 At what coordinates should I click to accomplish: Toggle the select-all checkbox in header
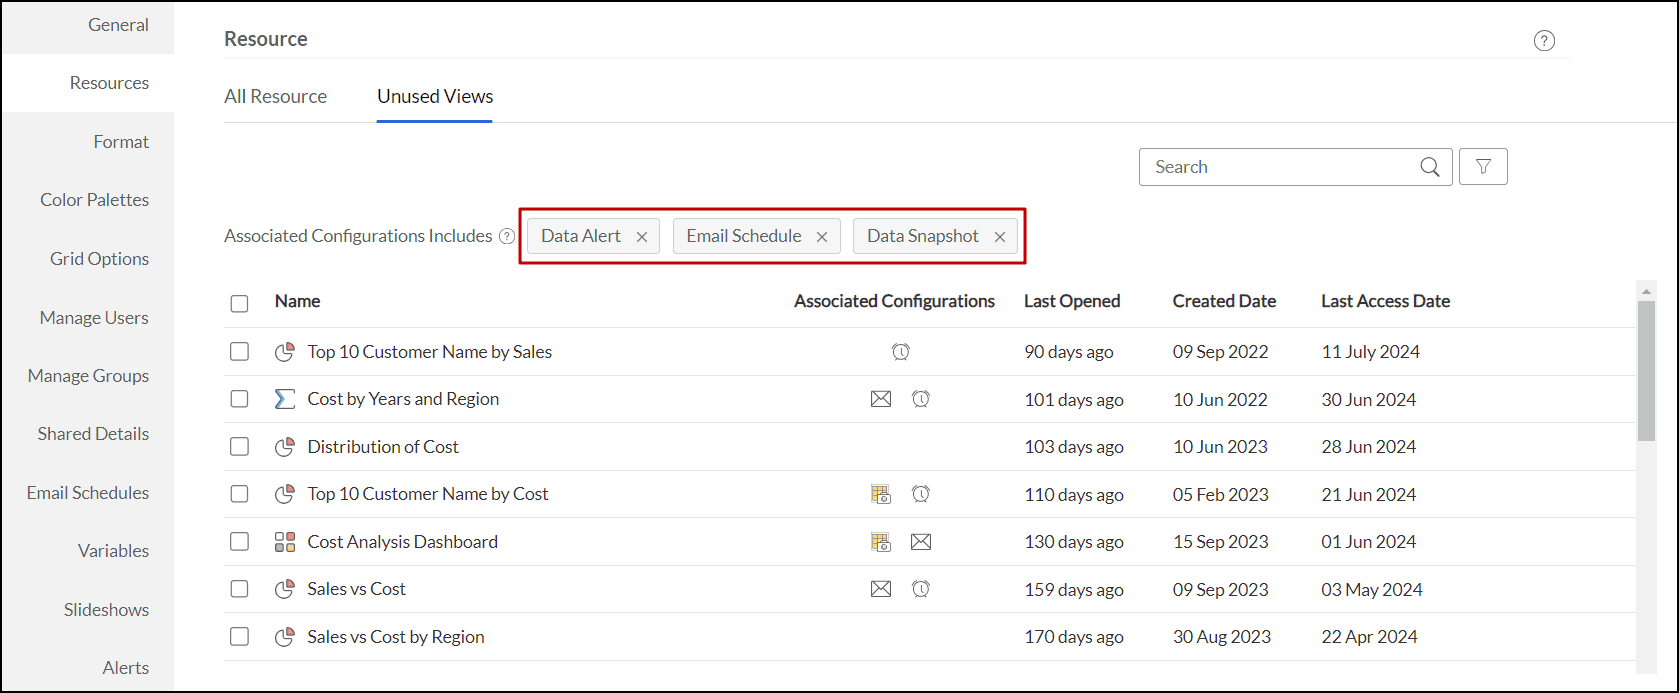point(239,303)
